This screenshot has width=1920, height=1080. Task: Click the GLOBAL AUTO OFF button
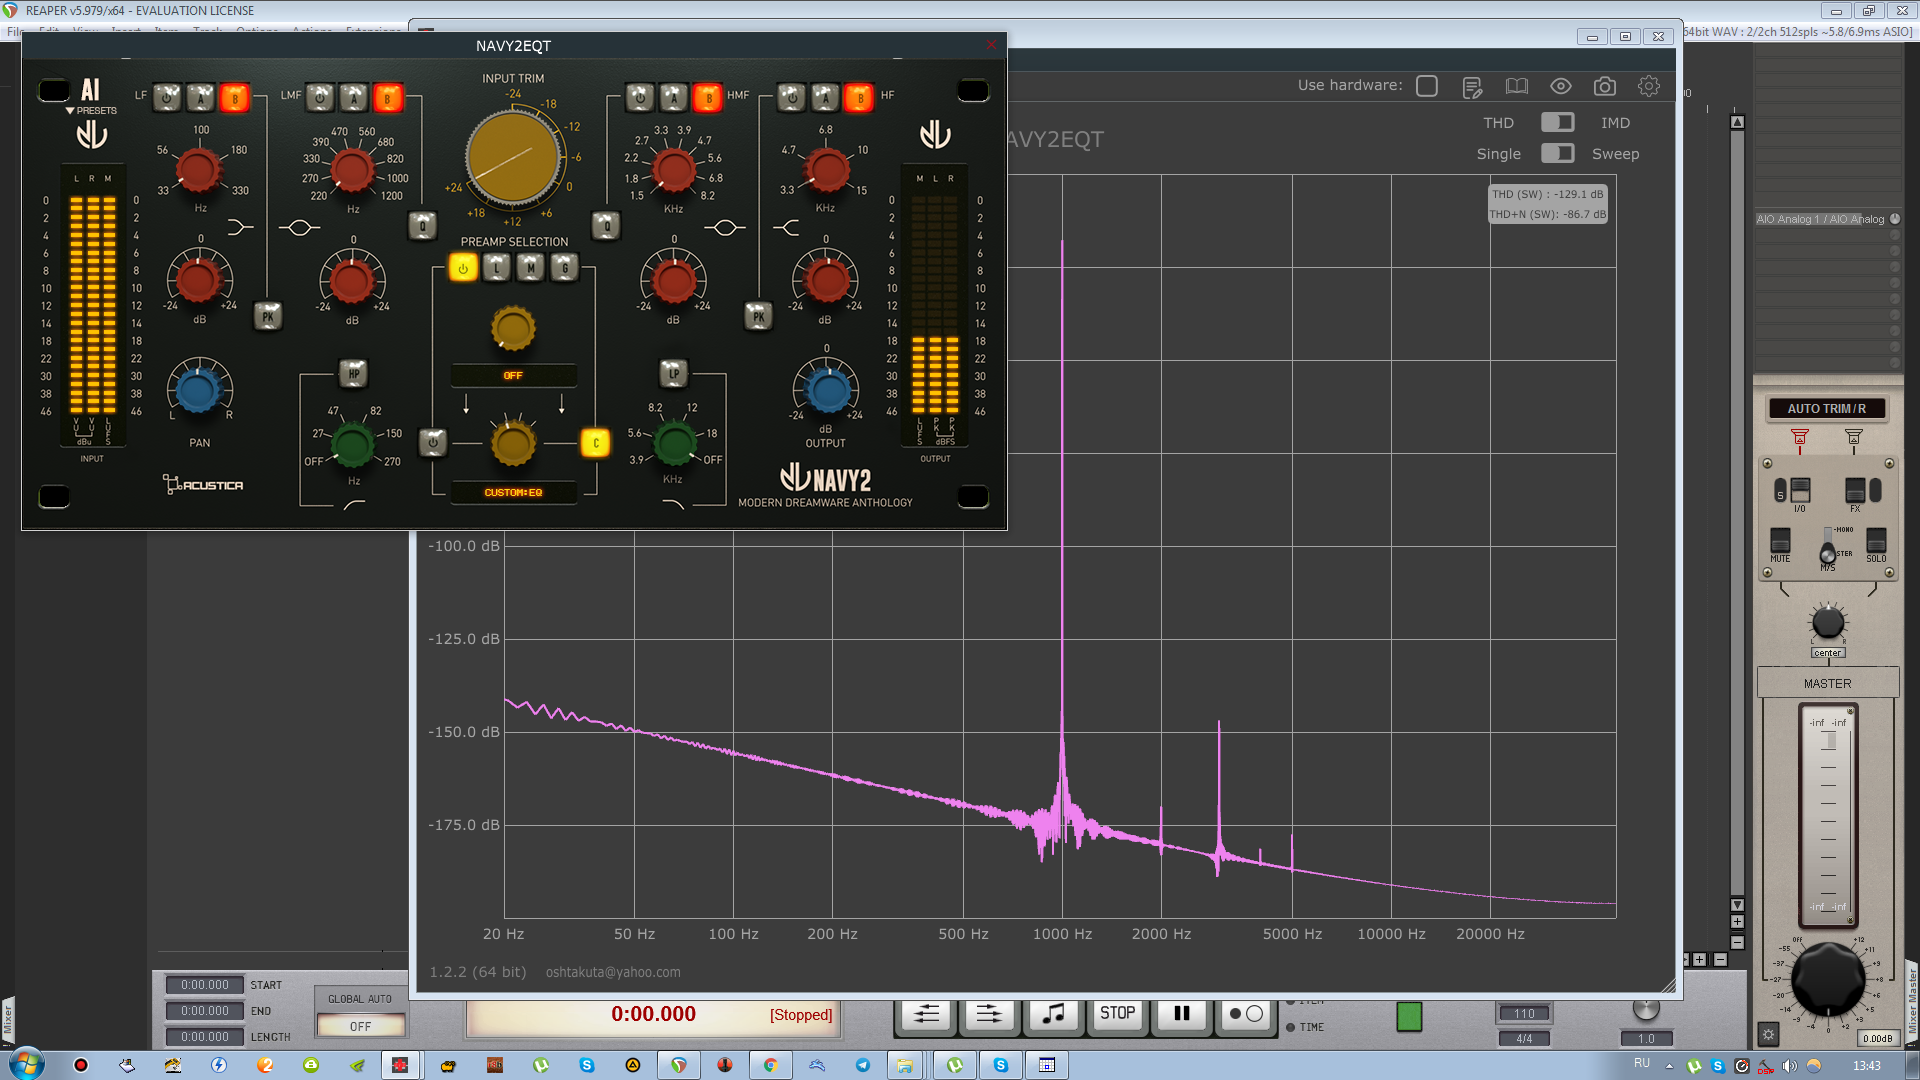click(x=360, y=1026)
